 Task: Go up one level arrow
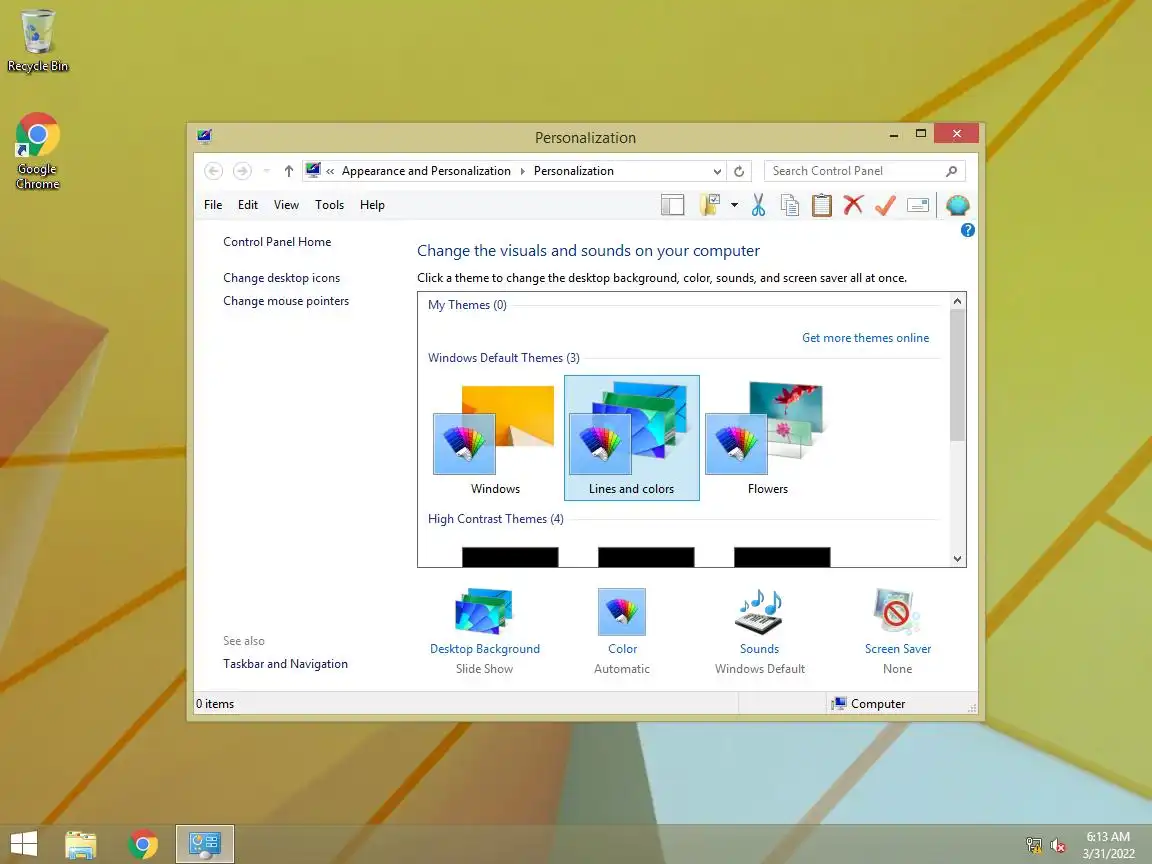click(289, 171)
